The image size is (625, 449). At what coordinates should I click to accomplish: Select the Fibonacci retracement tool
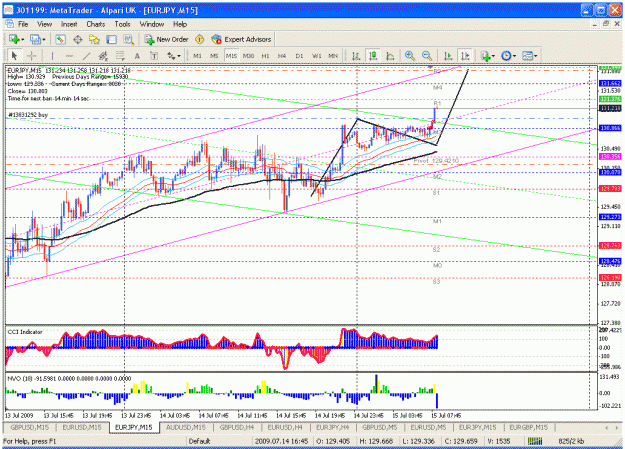coord(120,56)
